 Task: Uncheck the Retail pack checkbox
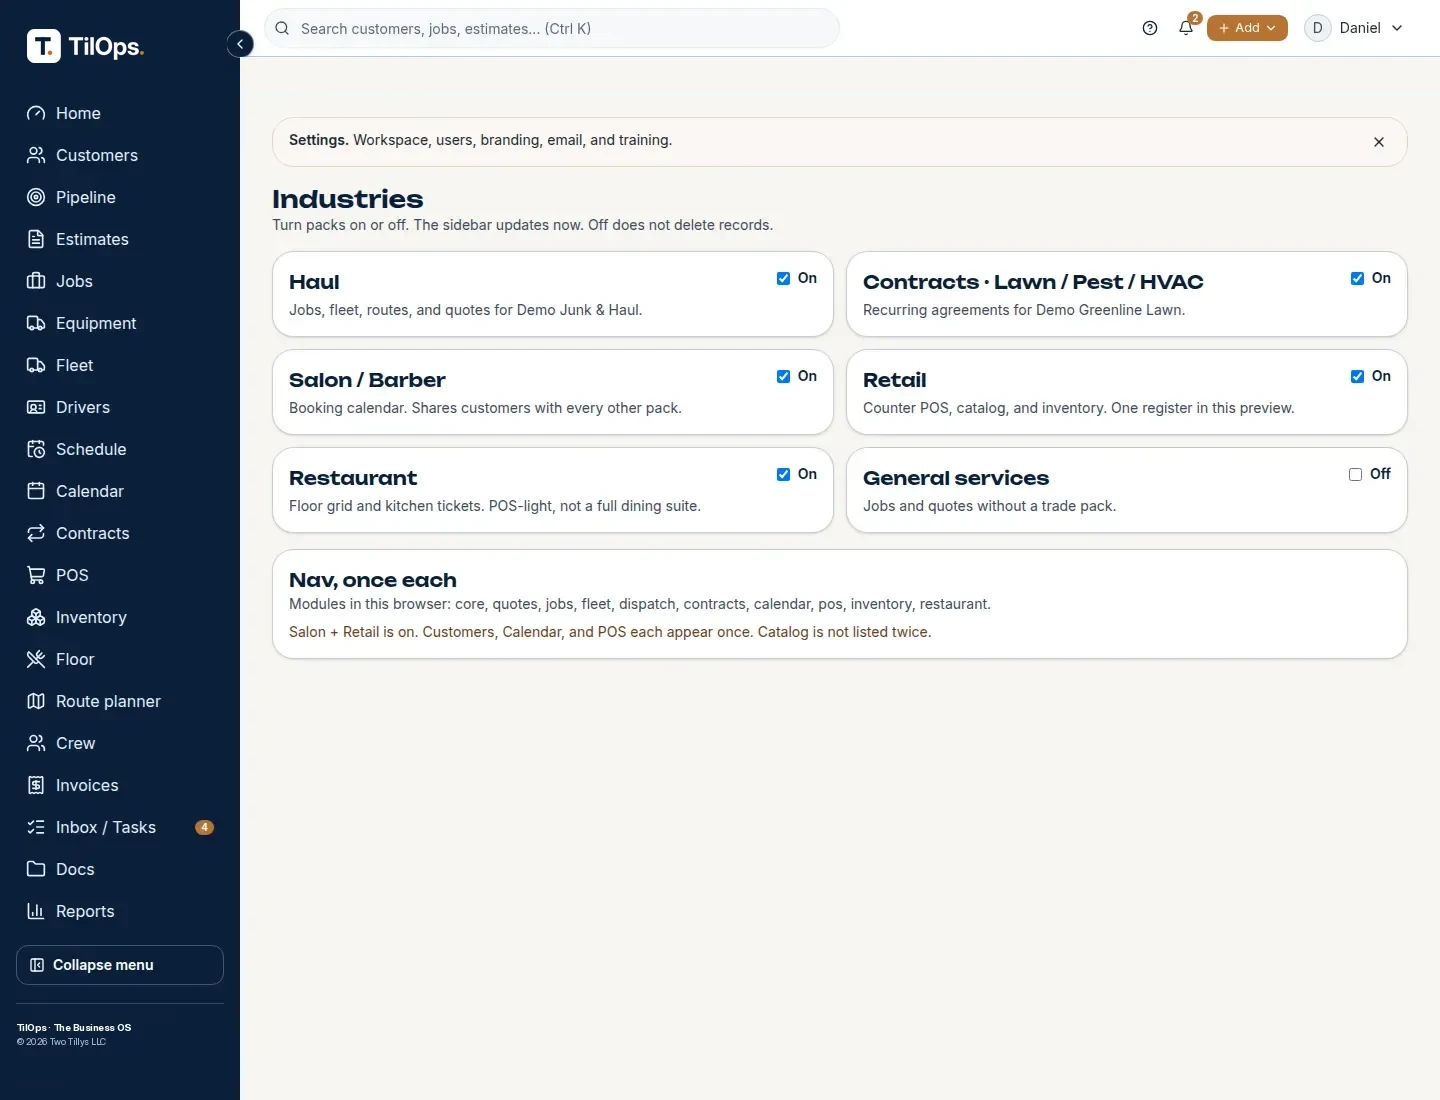pyautogui.click(x=1357, y=376)
